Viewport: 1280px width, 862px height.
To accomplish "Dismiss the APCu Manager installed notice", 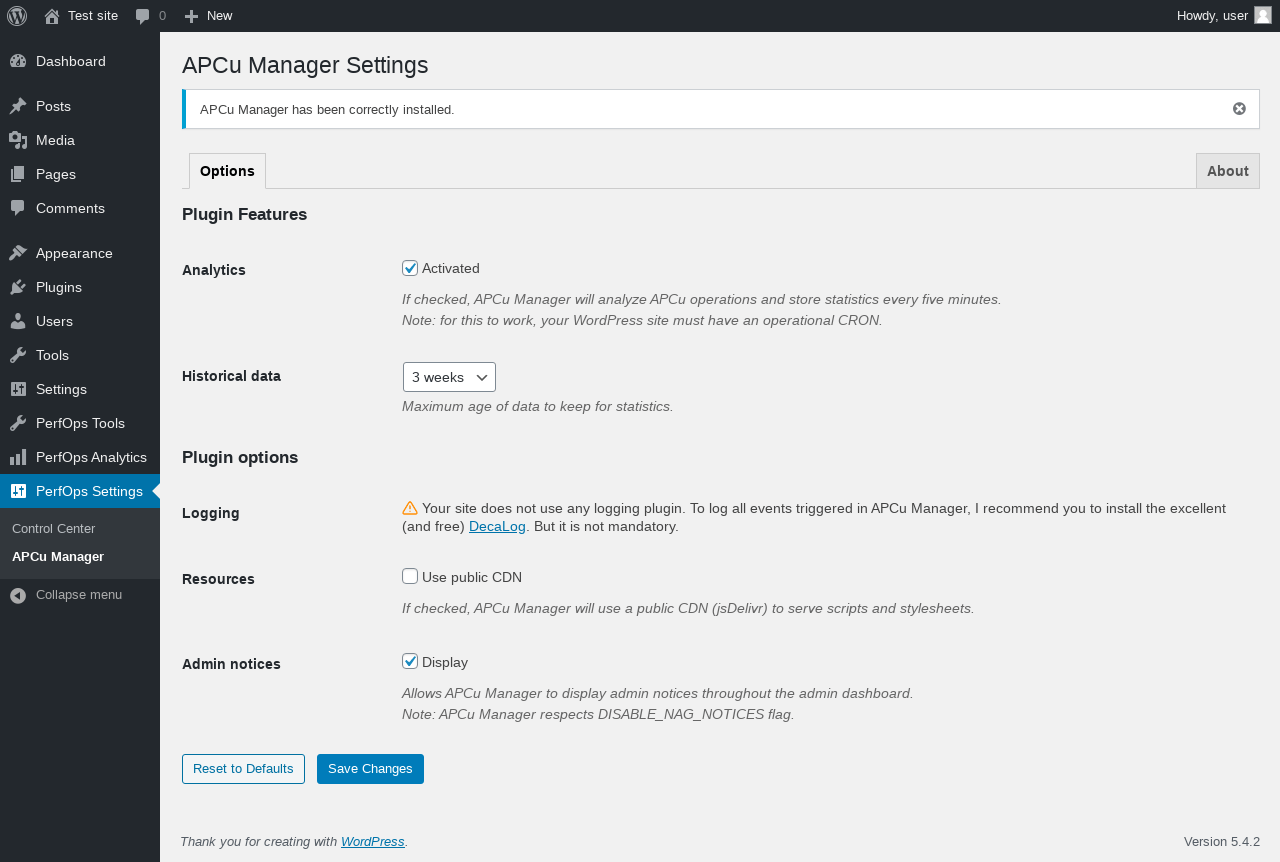I will point(1239,109).
